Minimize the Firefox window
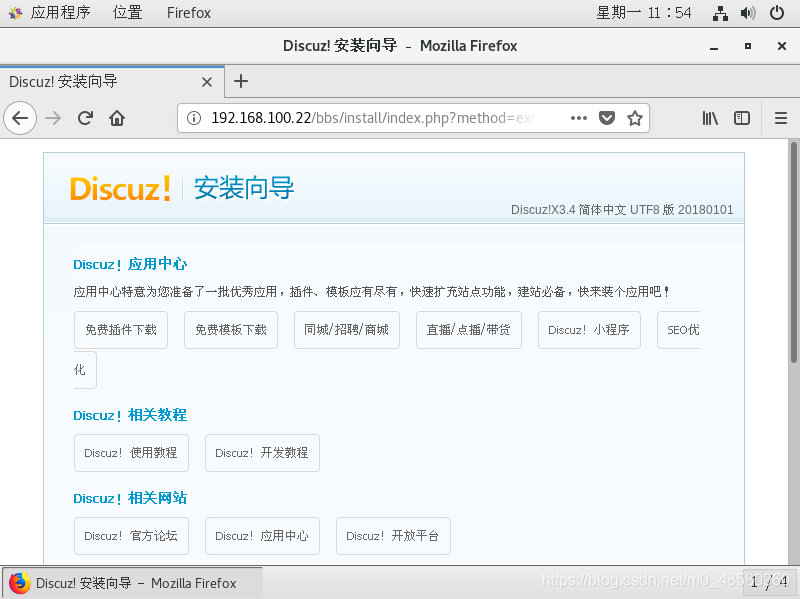Viewport: 800px width, 599px height. pyautogui.click(x=714, y=46)
